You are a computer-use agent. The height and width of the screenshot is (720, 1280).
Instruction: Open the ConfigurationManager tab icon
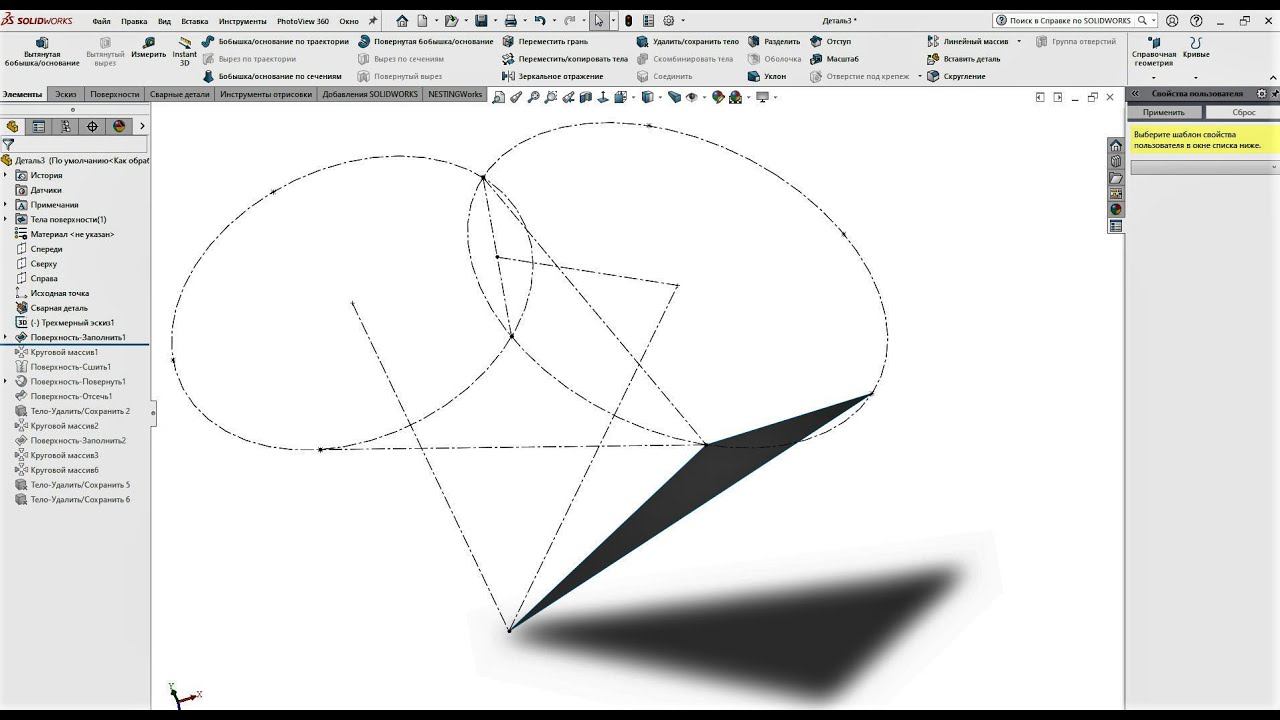[x=66, y=126]
